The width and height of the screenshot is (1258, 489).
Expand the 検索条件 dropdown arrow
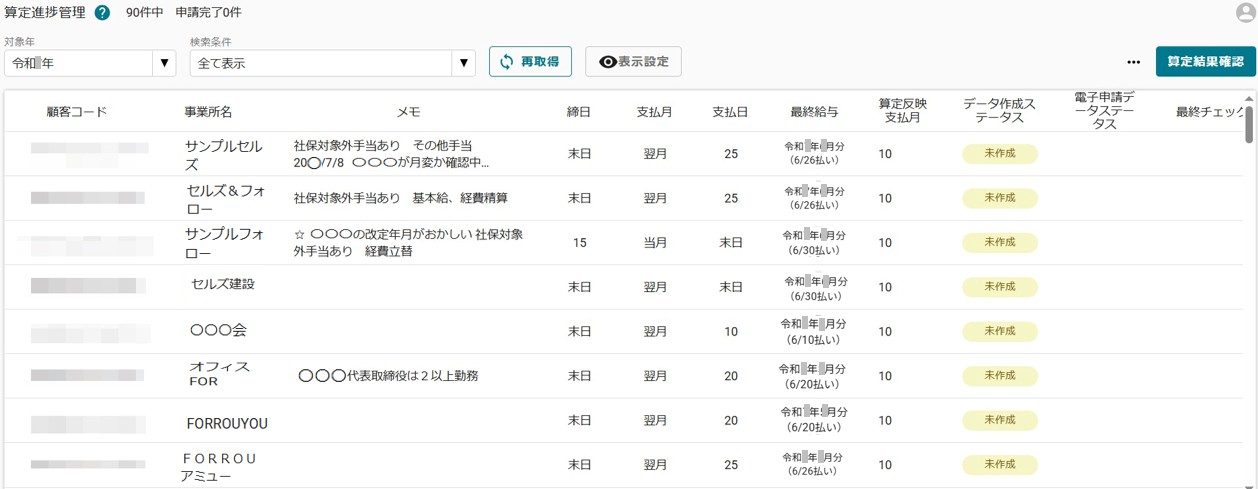point(463,63)
